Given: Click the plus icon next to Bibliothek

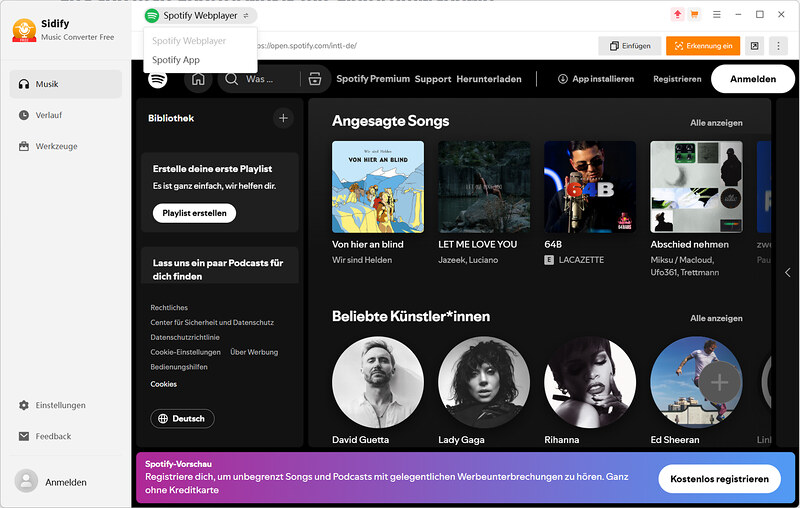Looking at the screenshot, I should click(283, 118).
